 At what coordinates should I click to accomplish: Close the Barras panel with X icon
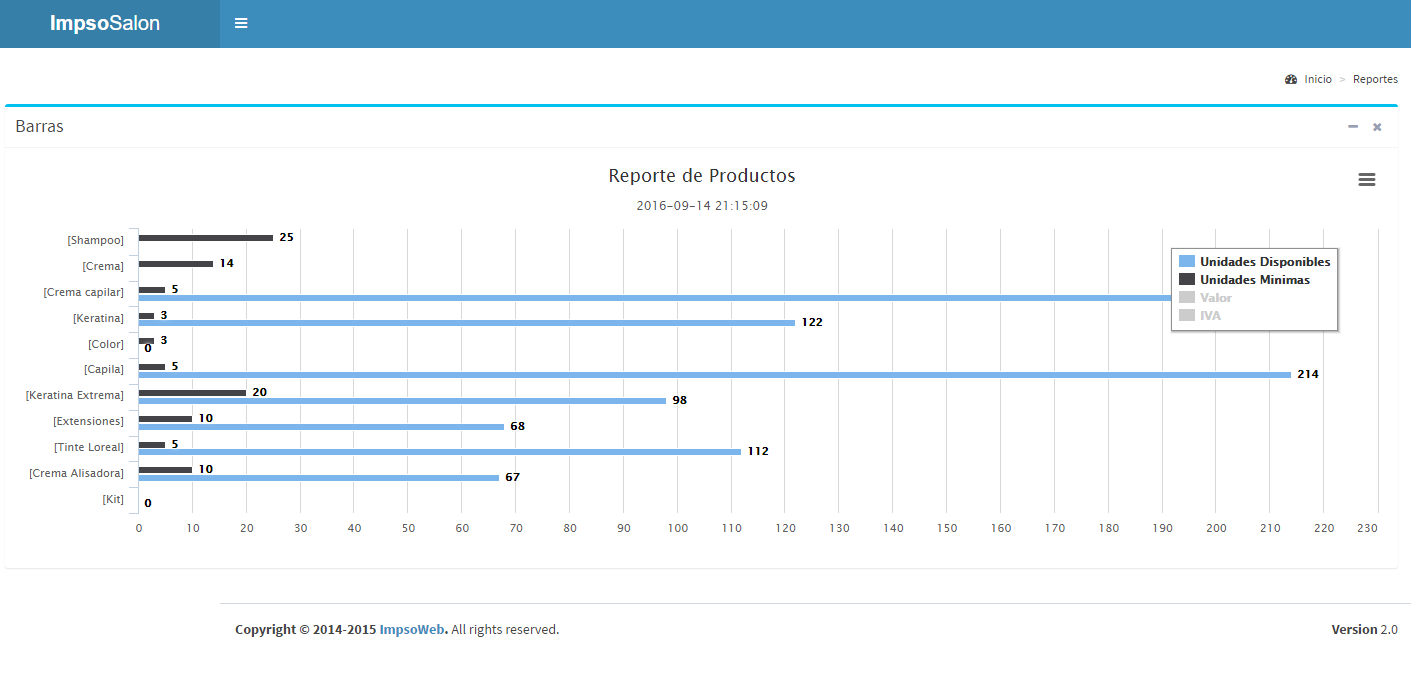point(1377,127)
